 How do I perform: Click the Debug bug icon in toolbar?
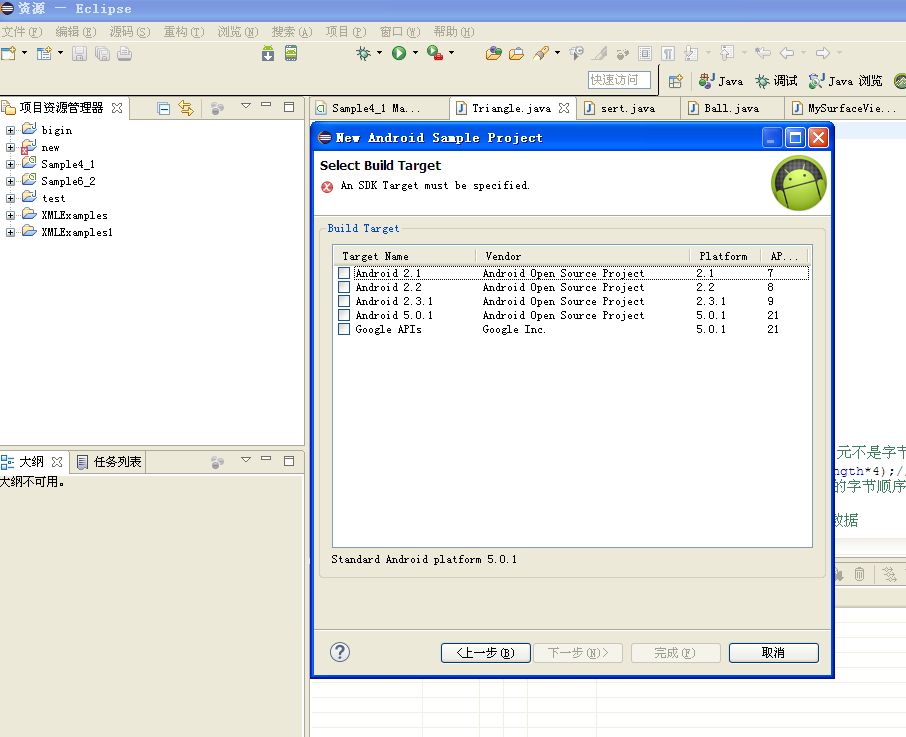(x=363, y=53)
